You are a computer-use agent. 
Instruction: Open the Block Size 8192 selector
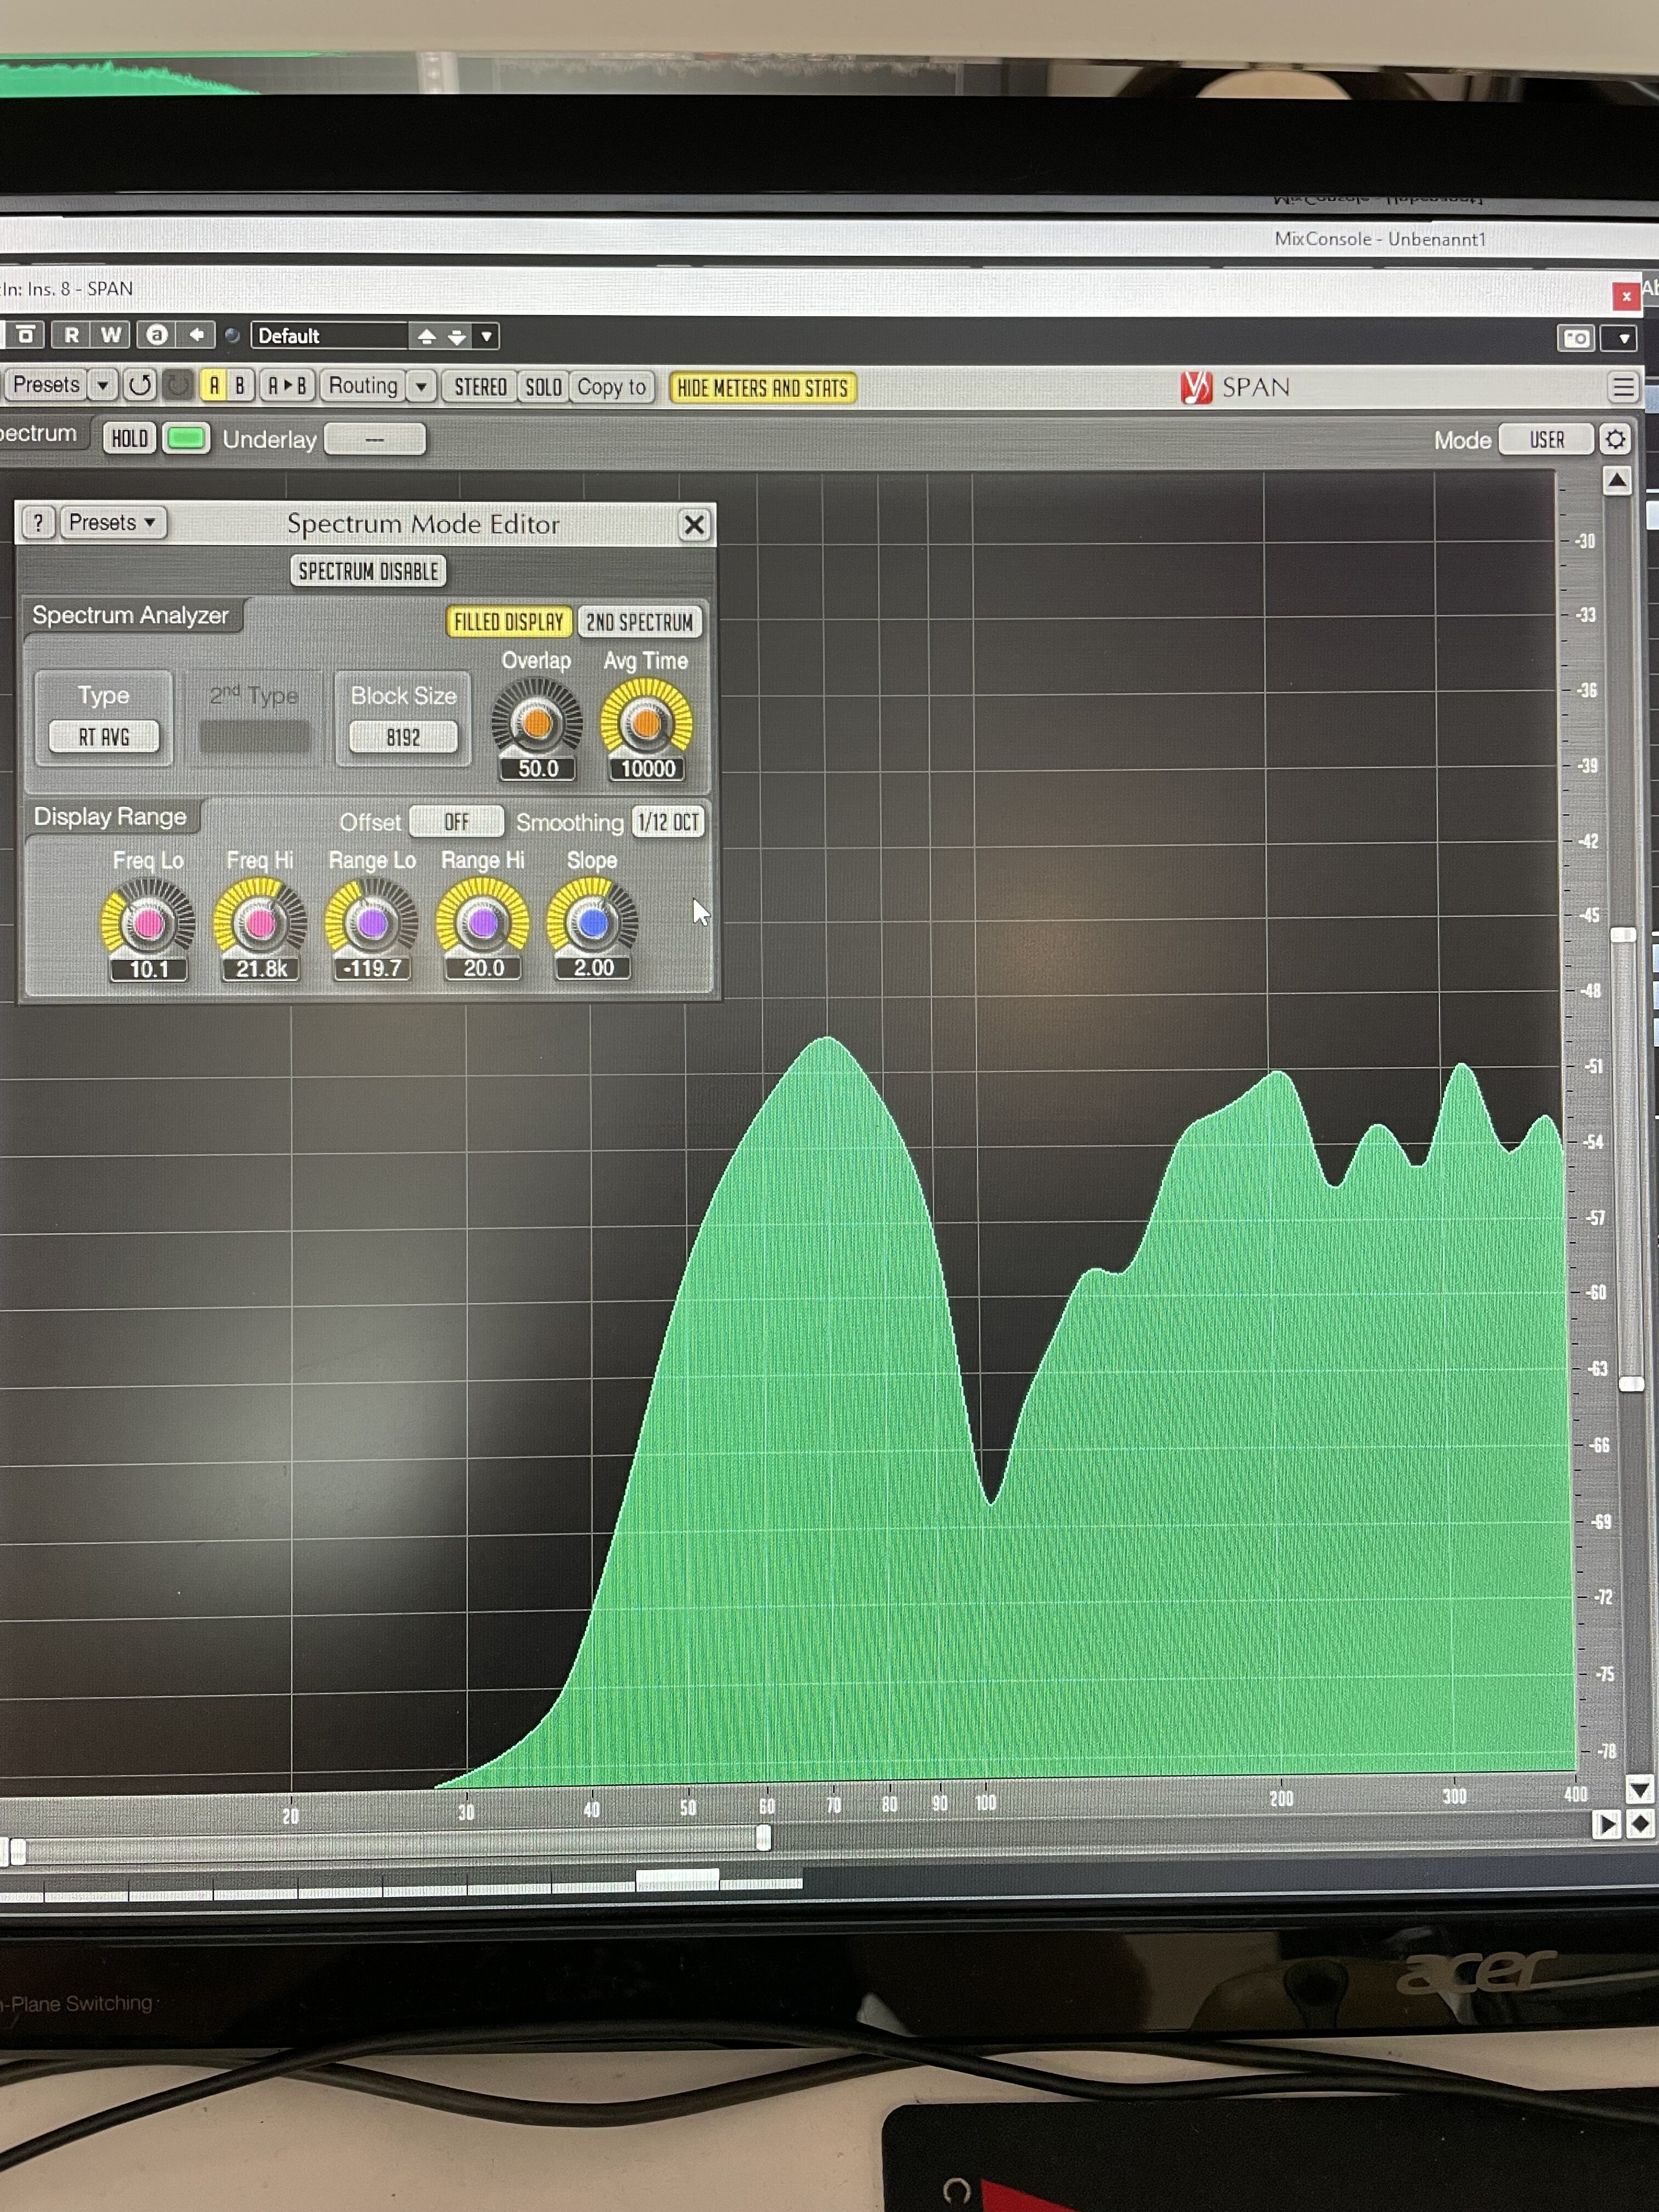[403, 737]
